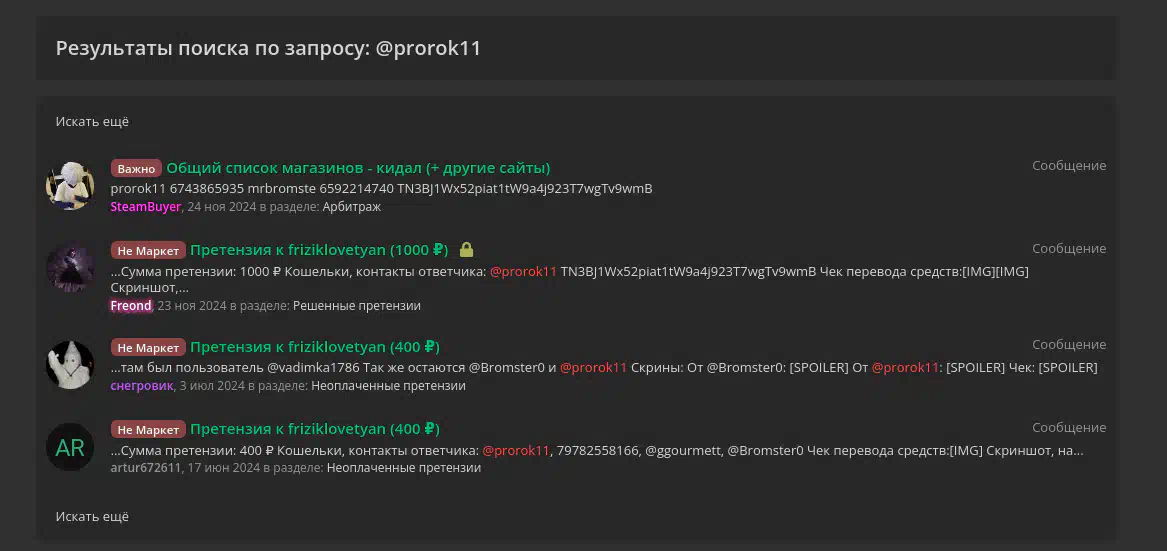Go to снеговик's Неоплаченные претензии section link
This screenshot has width=1167, height=551.
tap(389, 386)
